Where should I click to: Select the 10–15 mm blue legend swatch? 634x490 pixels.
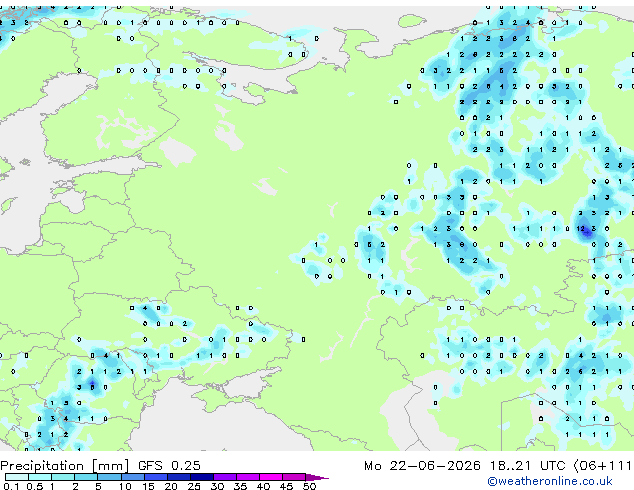(132, 477)
